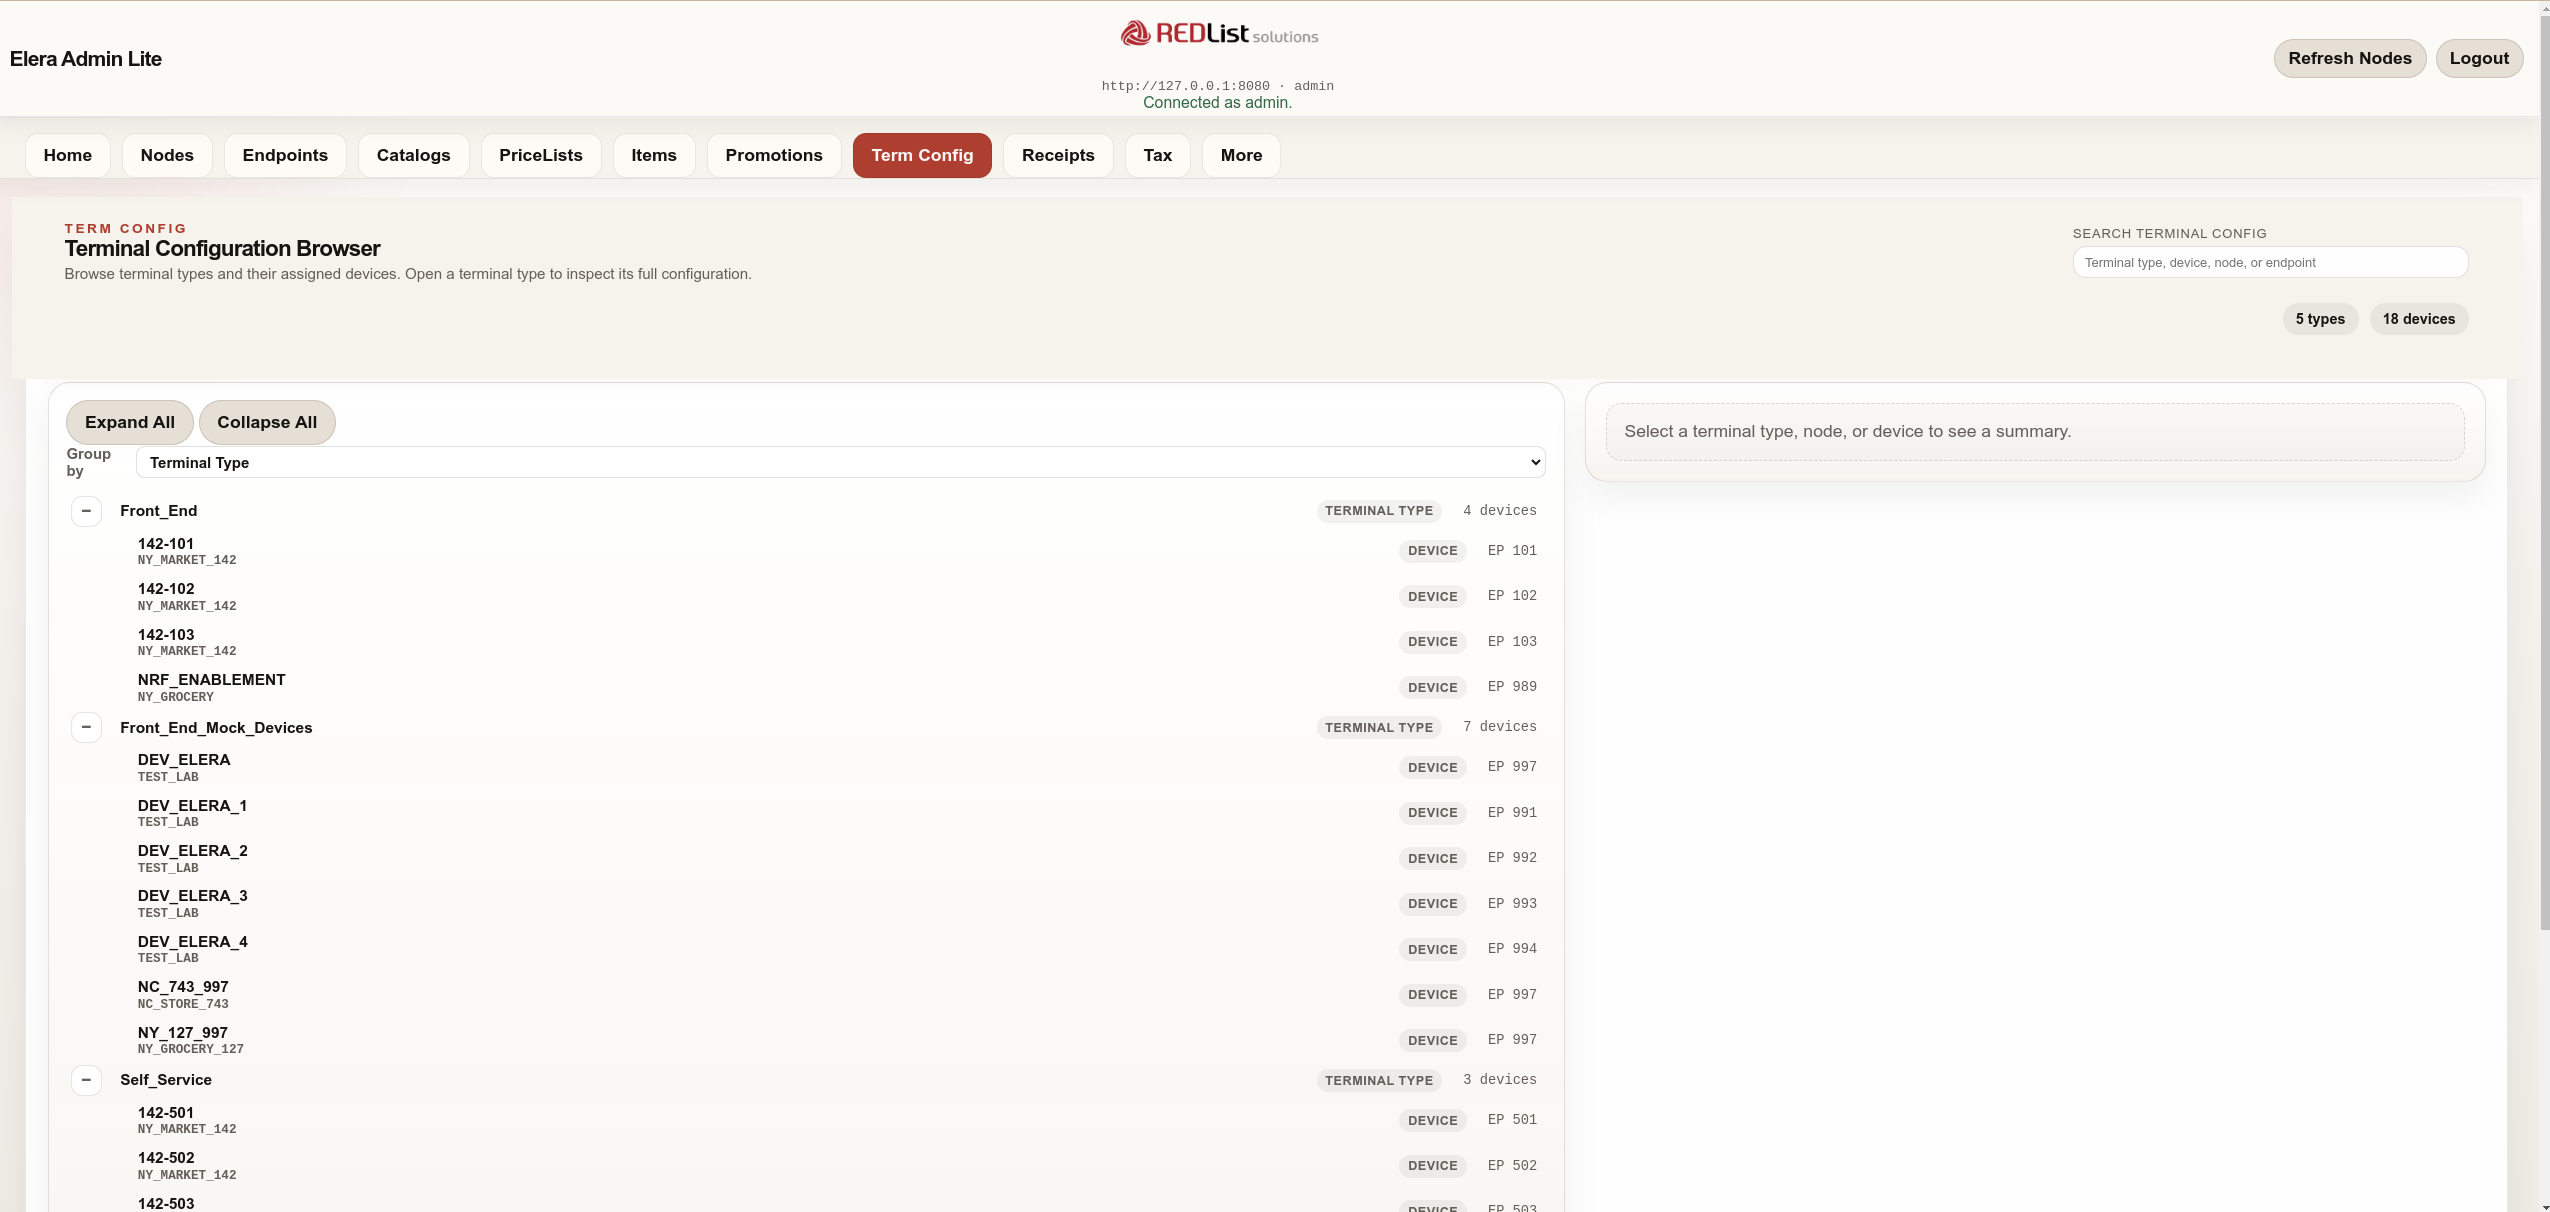Switch to the Nodes tab
2550x1212 pixels.
[x=167, y=155]
